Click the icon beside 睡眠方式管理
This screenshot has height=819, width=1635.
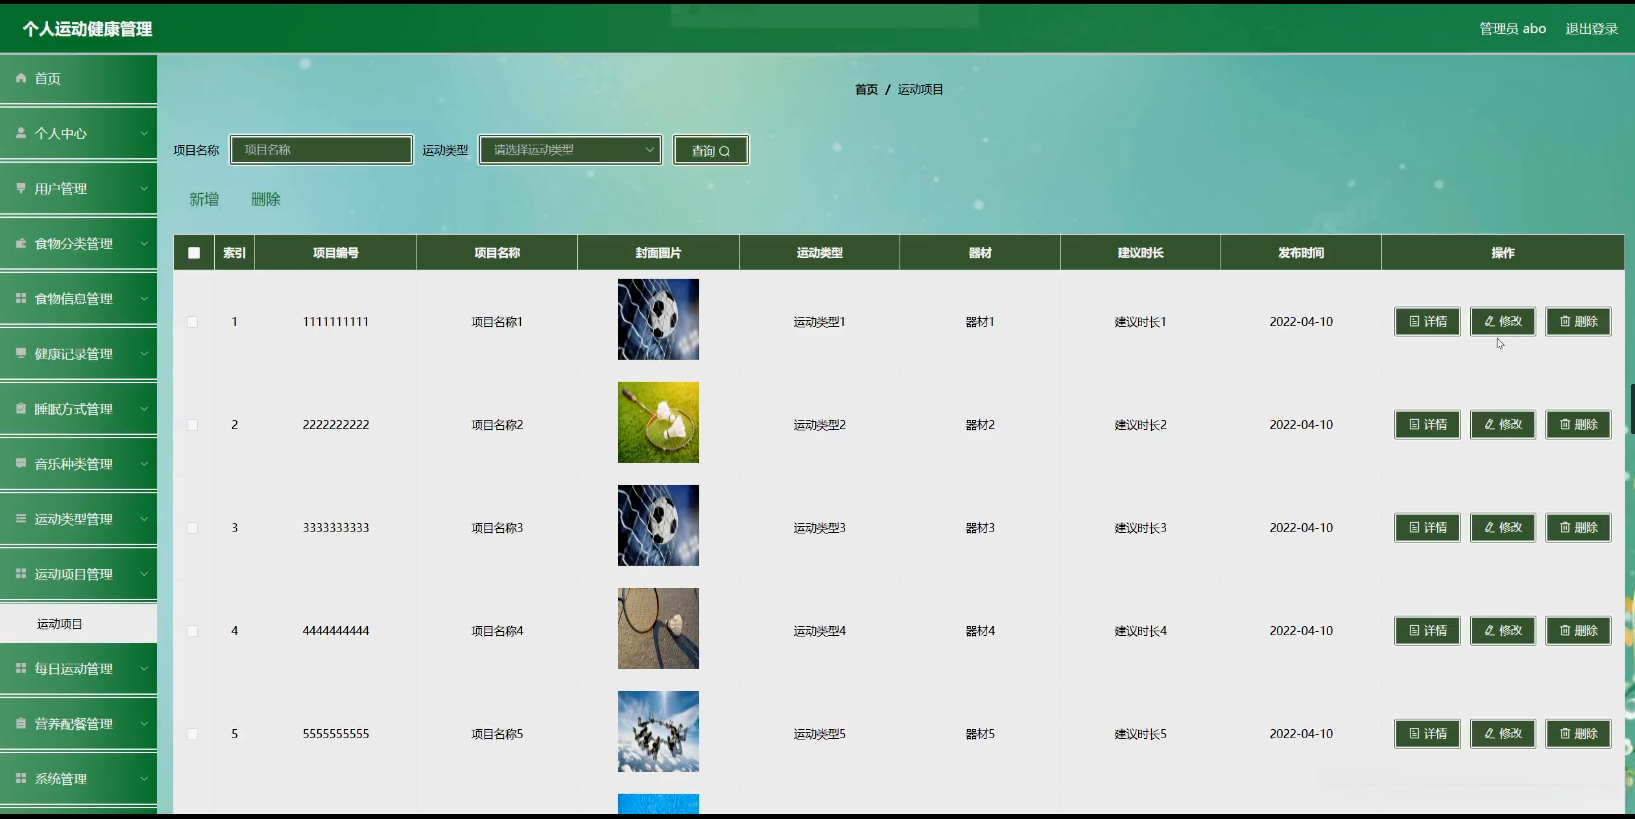21,408
